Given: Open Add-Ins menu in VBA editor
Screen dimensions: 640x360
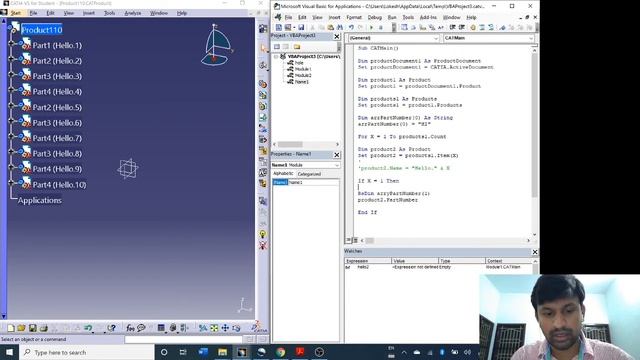Looking at the screenshot, I should click(x=428, y=18).
